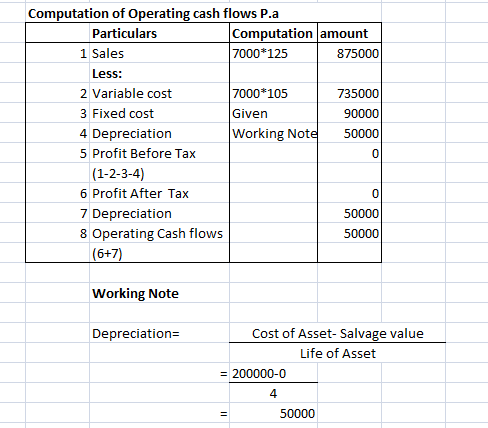Select the row 4 depreciation amount 50000
The image size is (488, 428).
[x=361, y=133]
